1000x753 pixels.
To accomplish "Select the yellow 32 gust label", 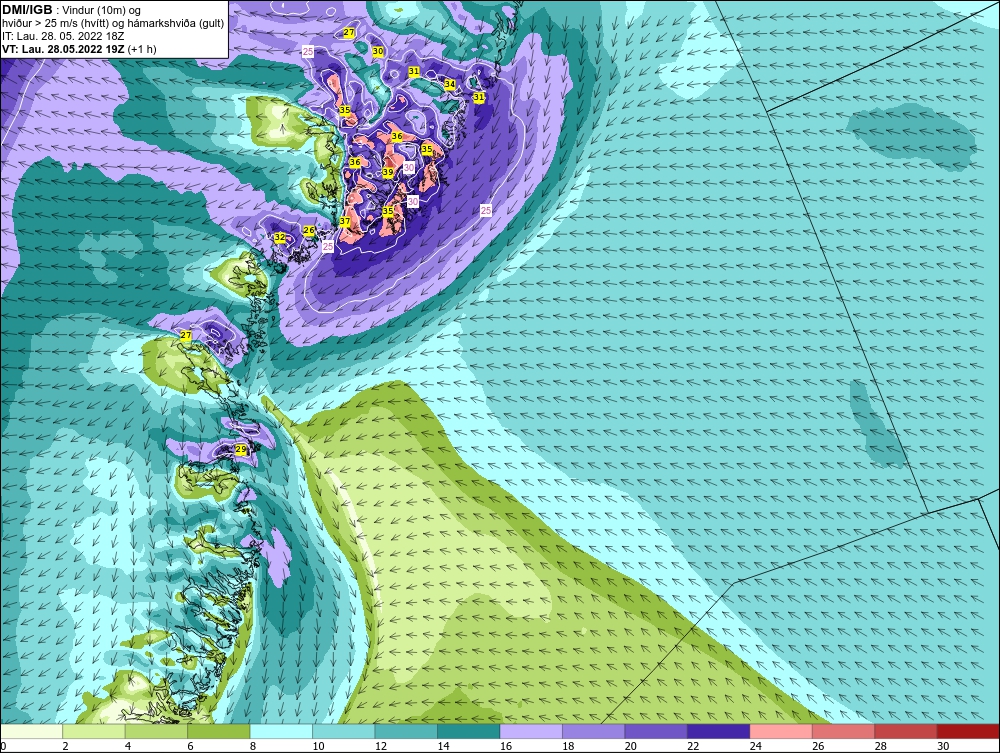I will tap(279, 237).
